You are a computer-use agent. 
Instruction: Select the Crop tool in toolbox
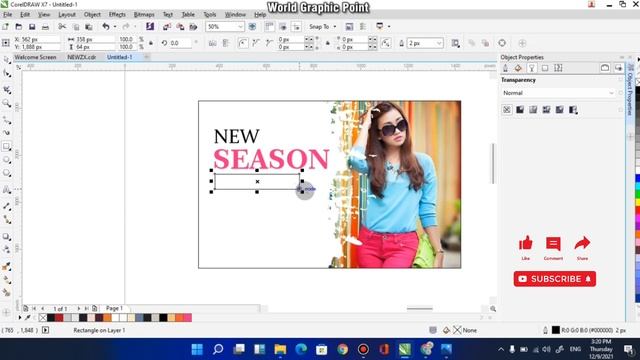[7, 90]
